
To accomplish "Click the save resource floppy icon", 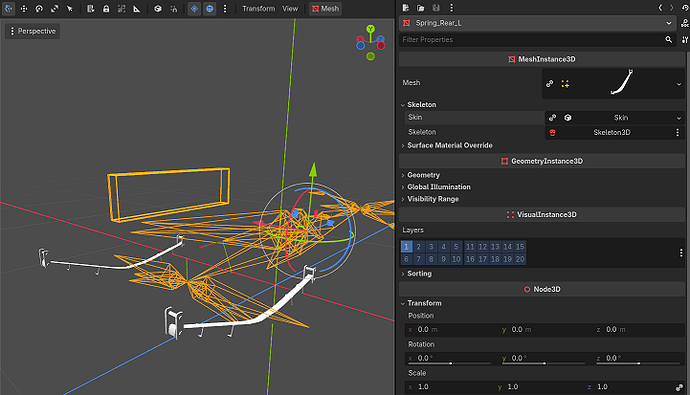I will (436, 7).
